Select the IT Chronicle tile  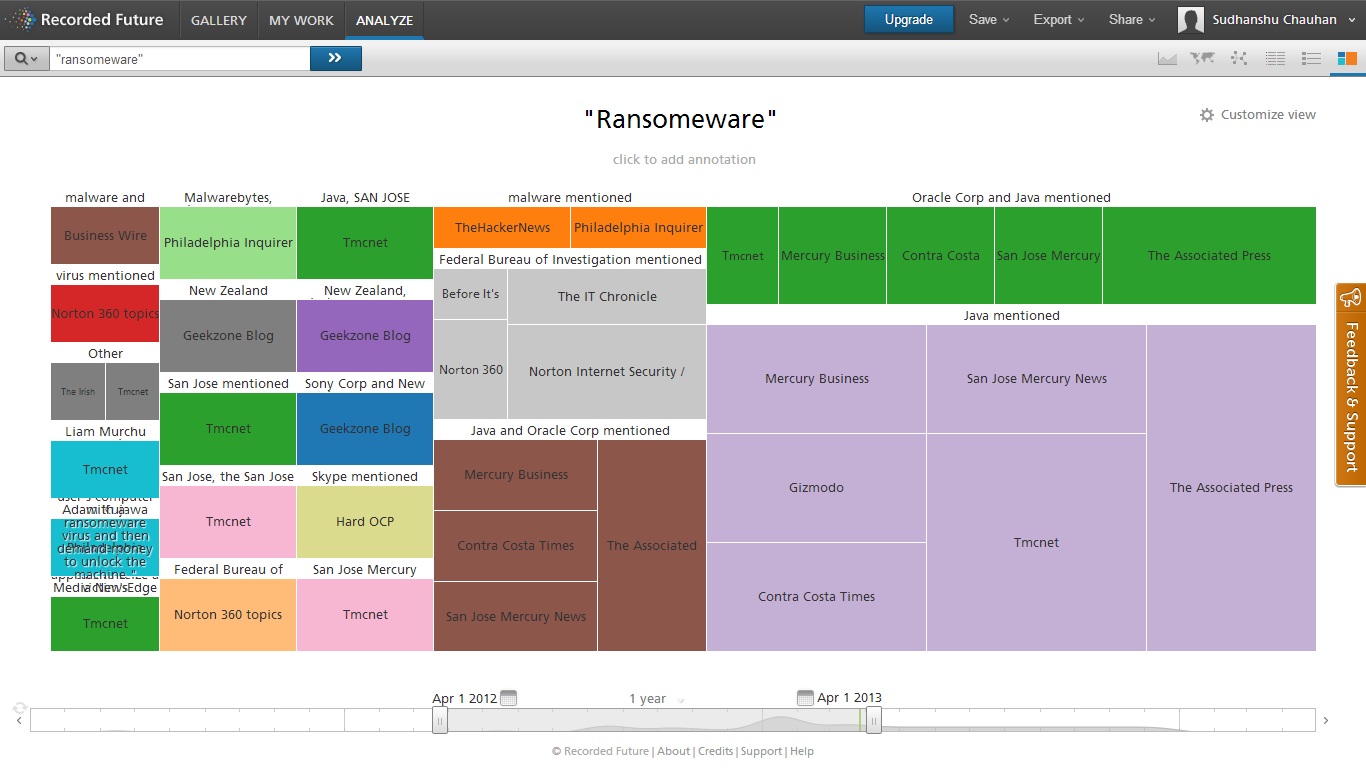click(607, 296)
